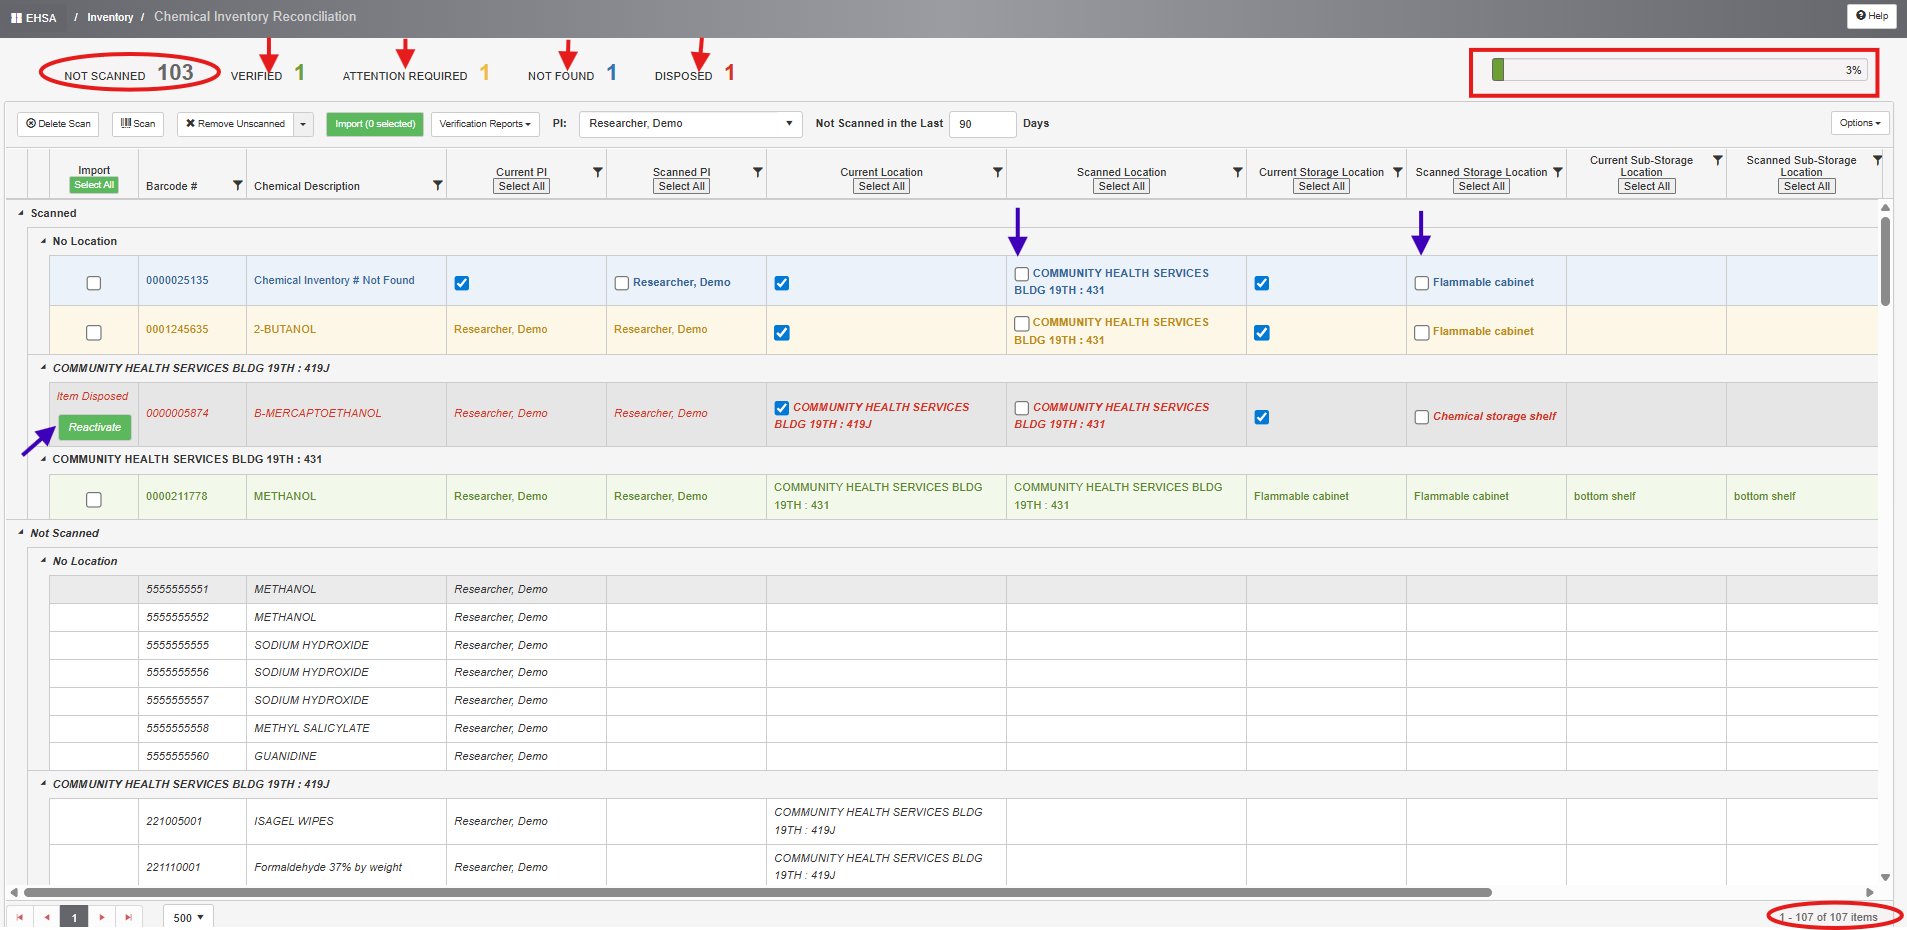Select DISPOSED counter
The width and height of the screenshot is (1907, 930).
[695, 74]
